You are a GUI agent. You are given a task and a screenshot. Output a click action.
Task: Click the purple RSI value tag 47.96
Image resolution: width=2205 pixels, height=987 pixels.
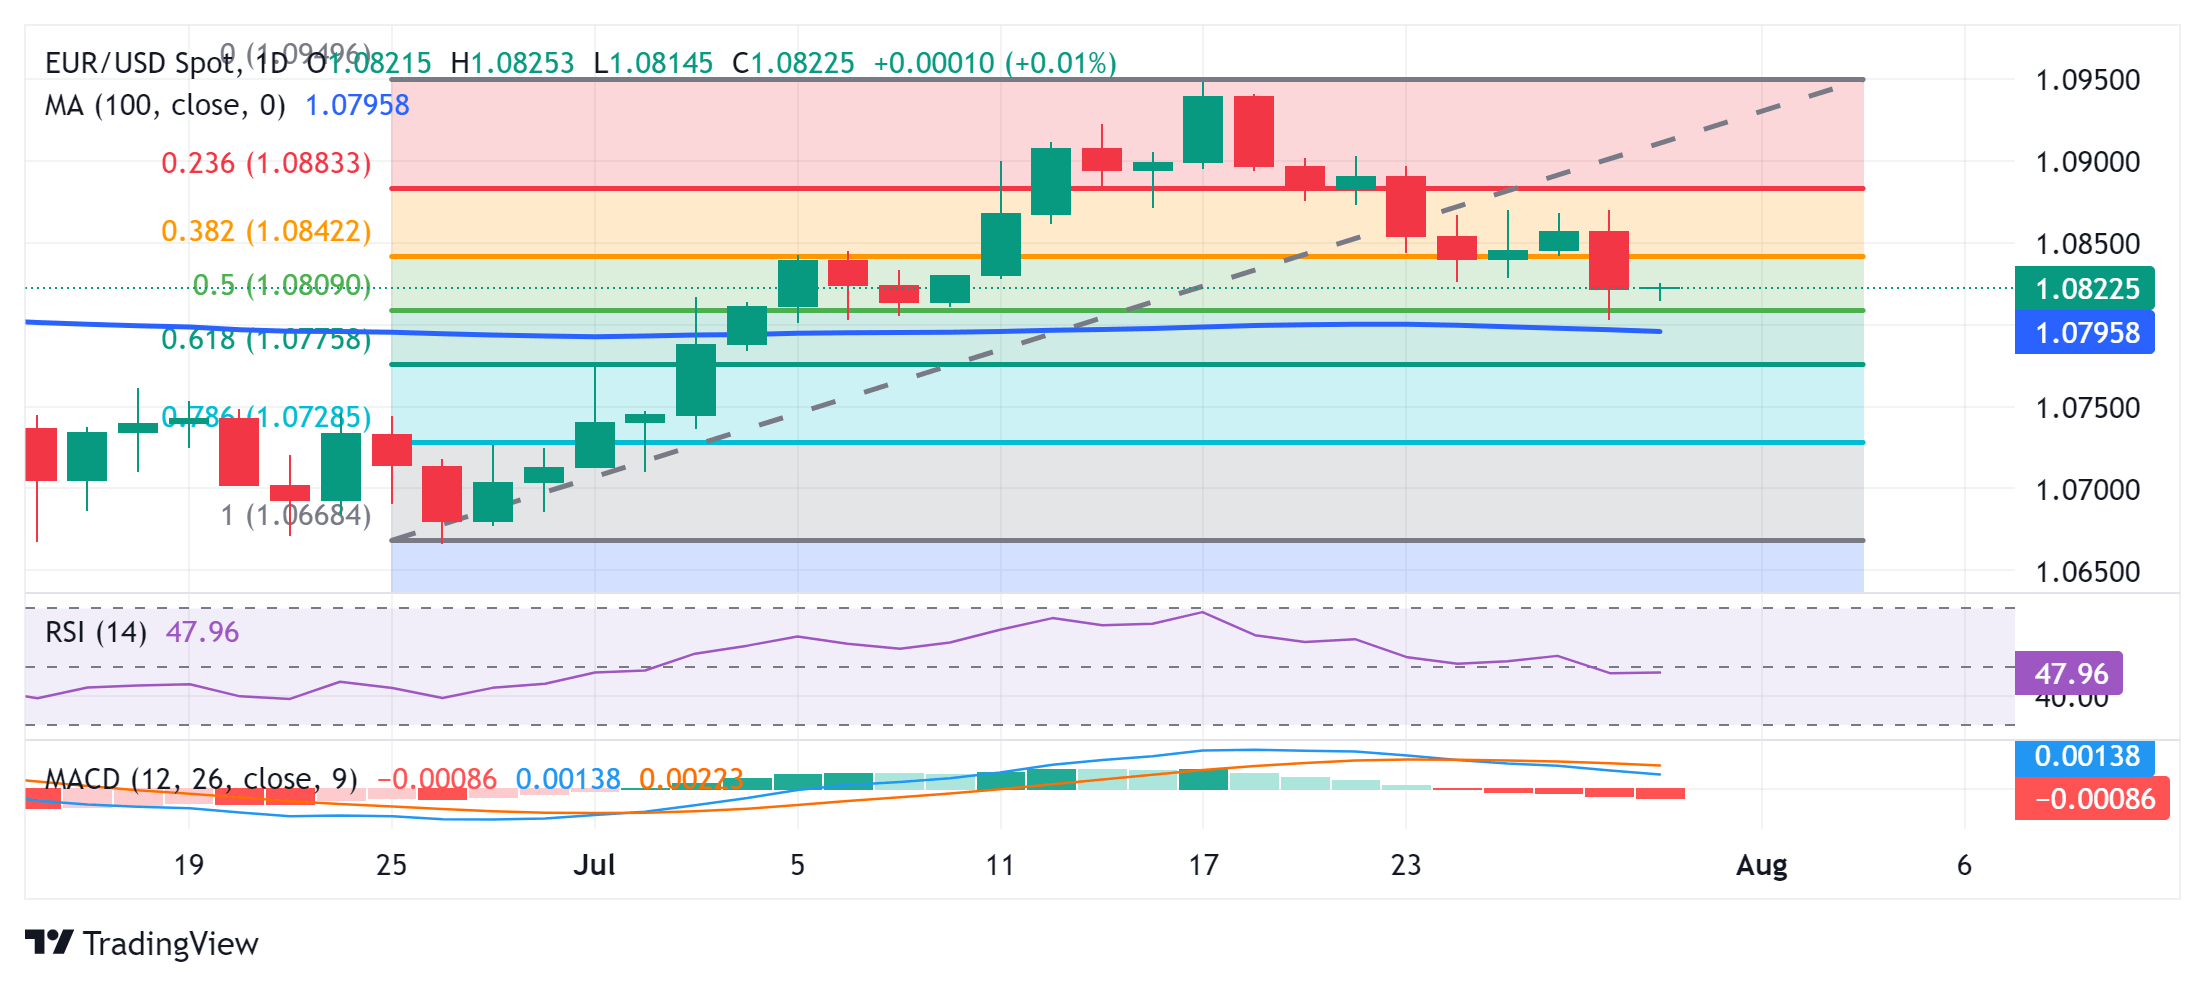point(2069,674)
